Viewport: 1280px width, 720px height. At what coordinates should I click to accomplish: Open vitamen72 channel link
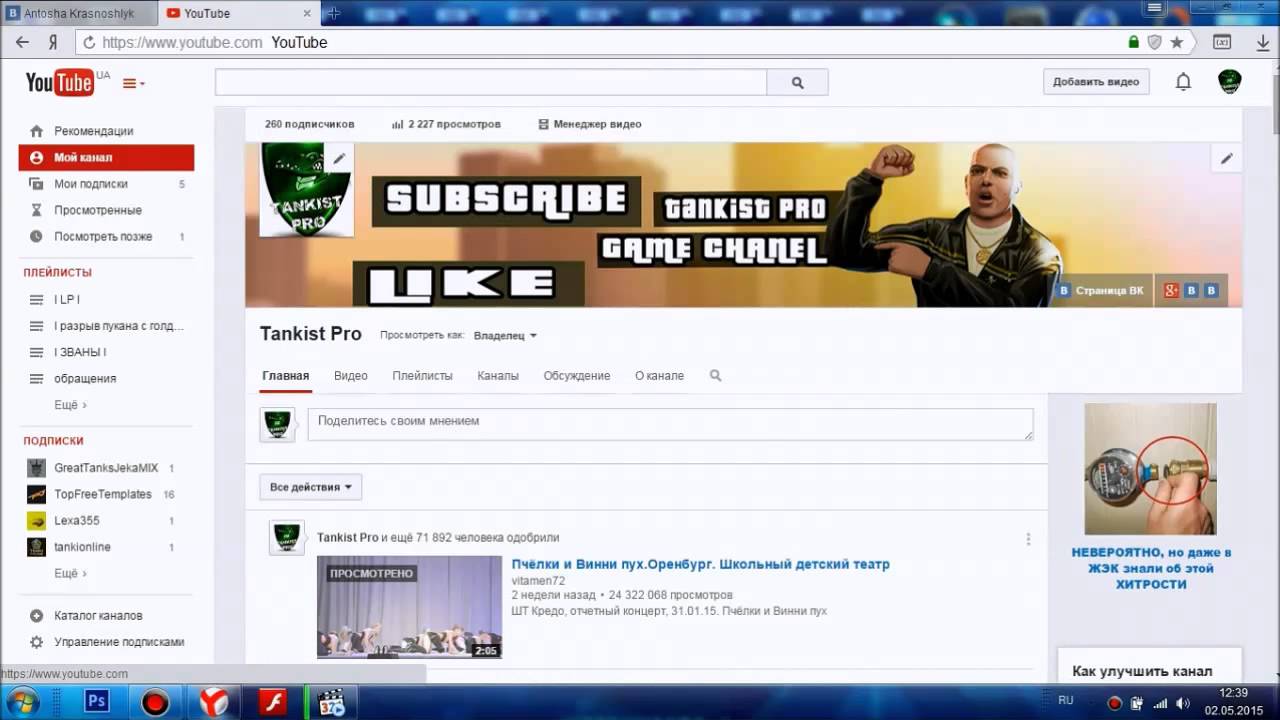pos(538,580)
